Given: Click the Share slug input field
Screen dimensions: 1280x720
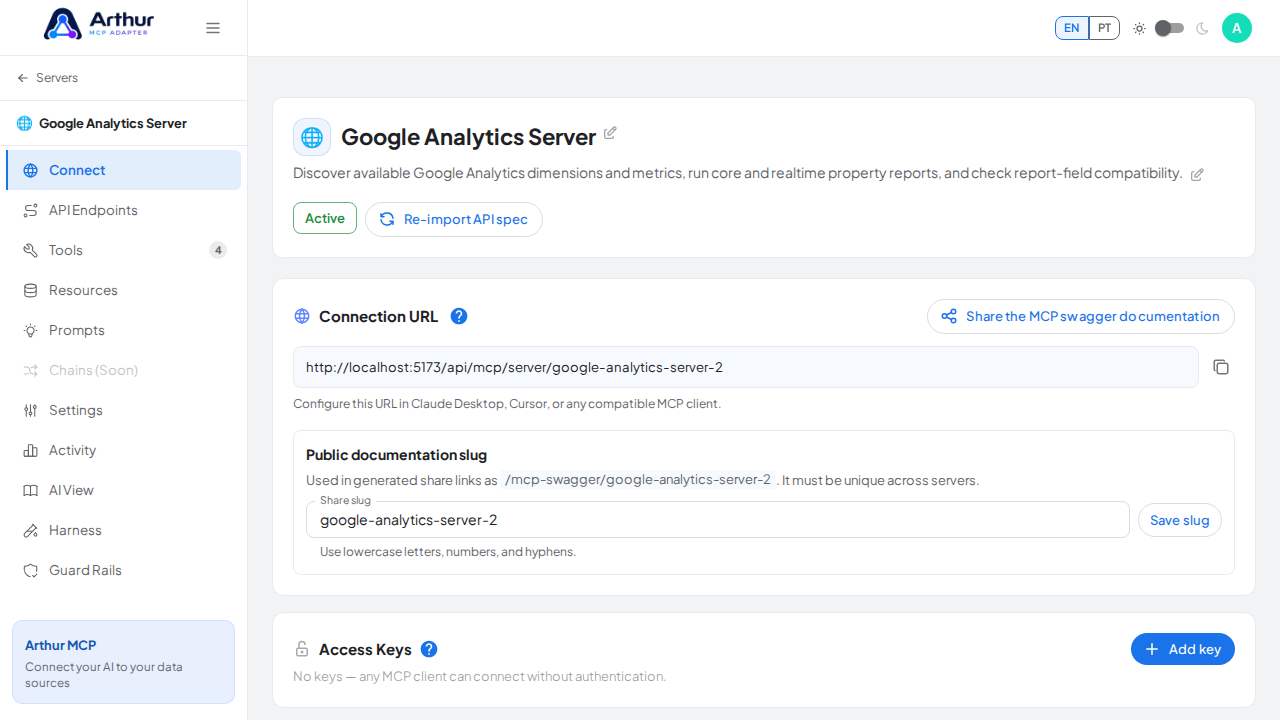Looking at the screenshot, I should (718, 520).
